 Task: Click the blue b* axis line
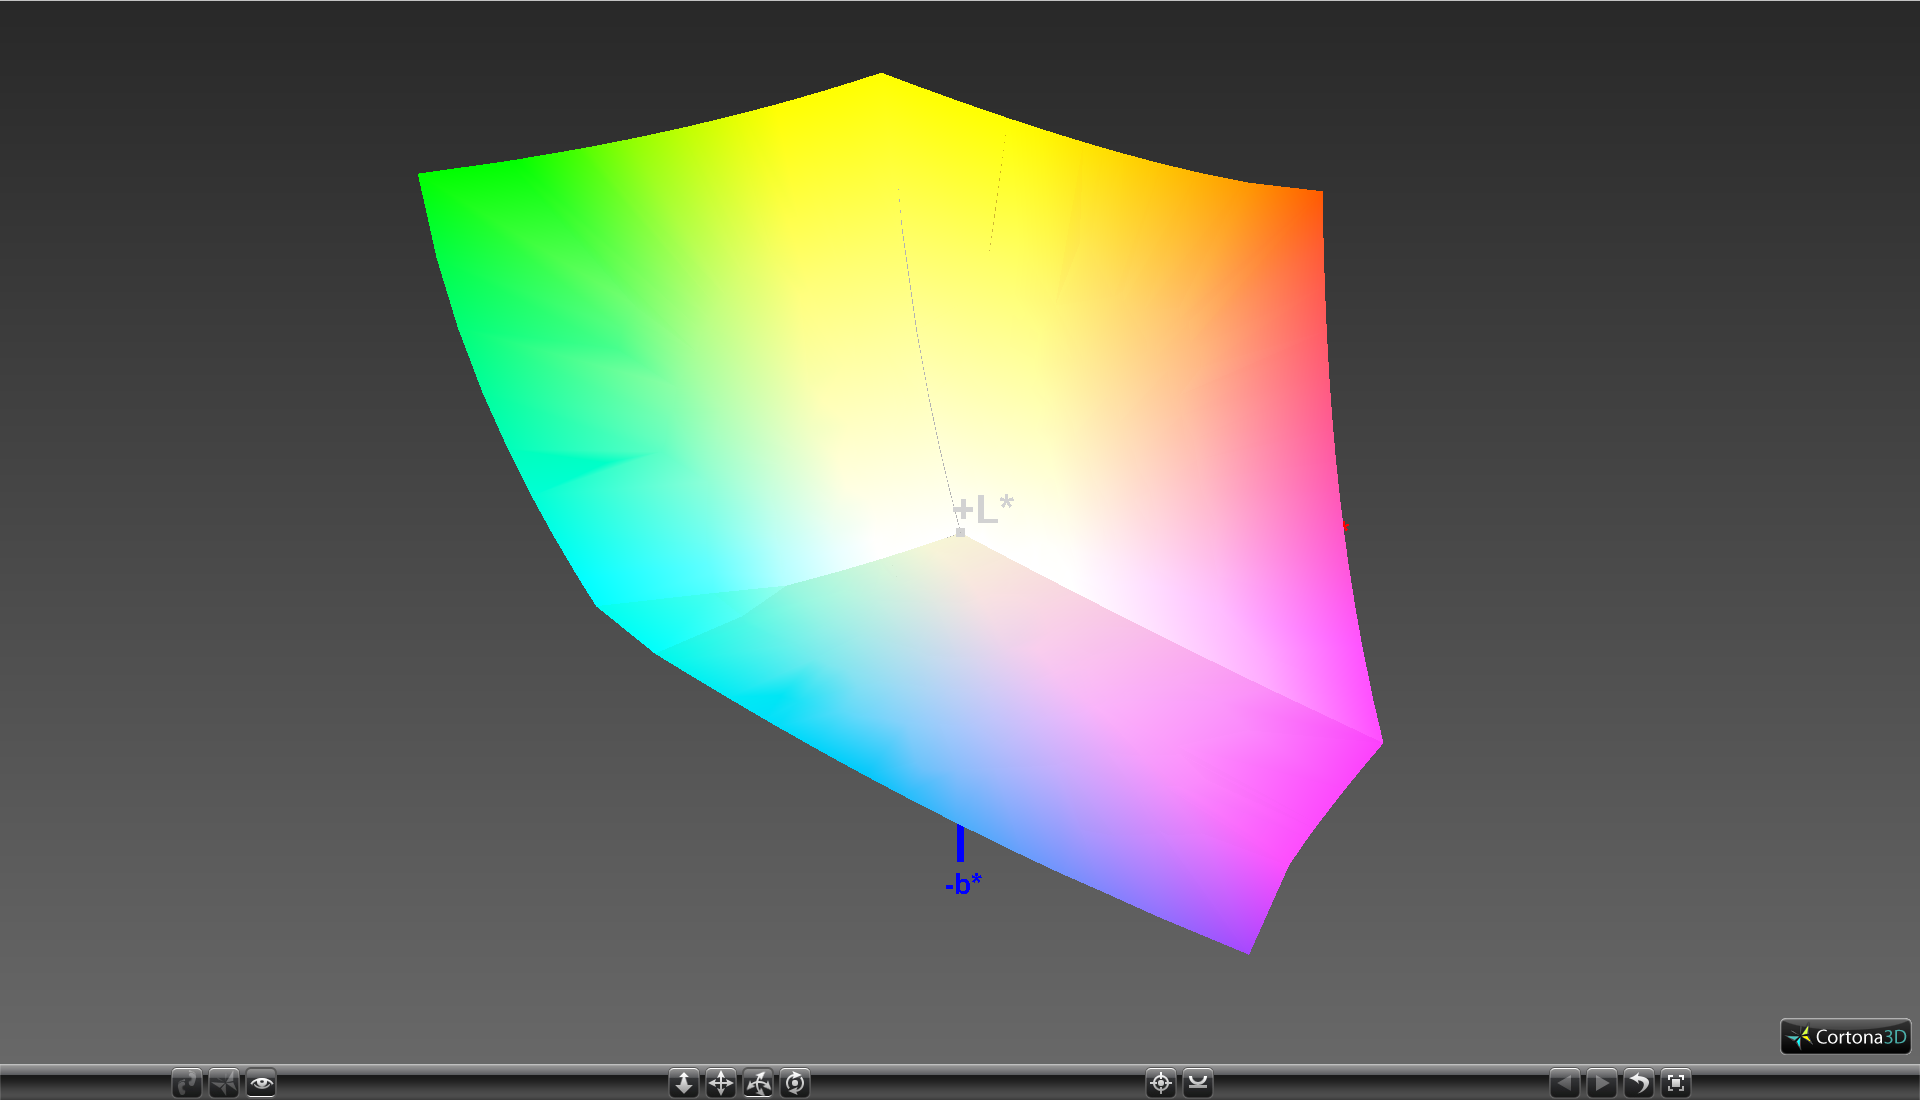(x=960, y=843)
